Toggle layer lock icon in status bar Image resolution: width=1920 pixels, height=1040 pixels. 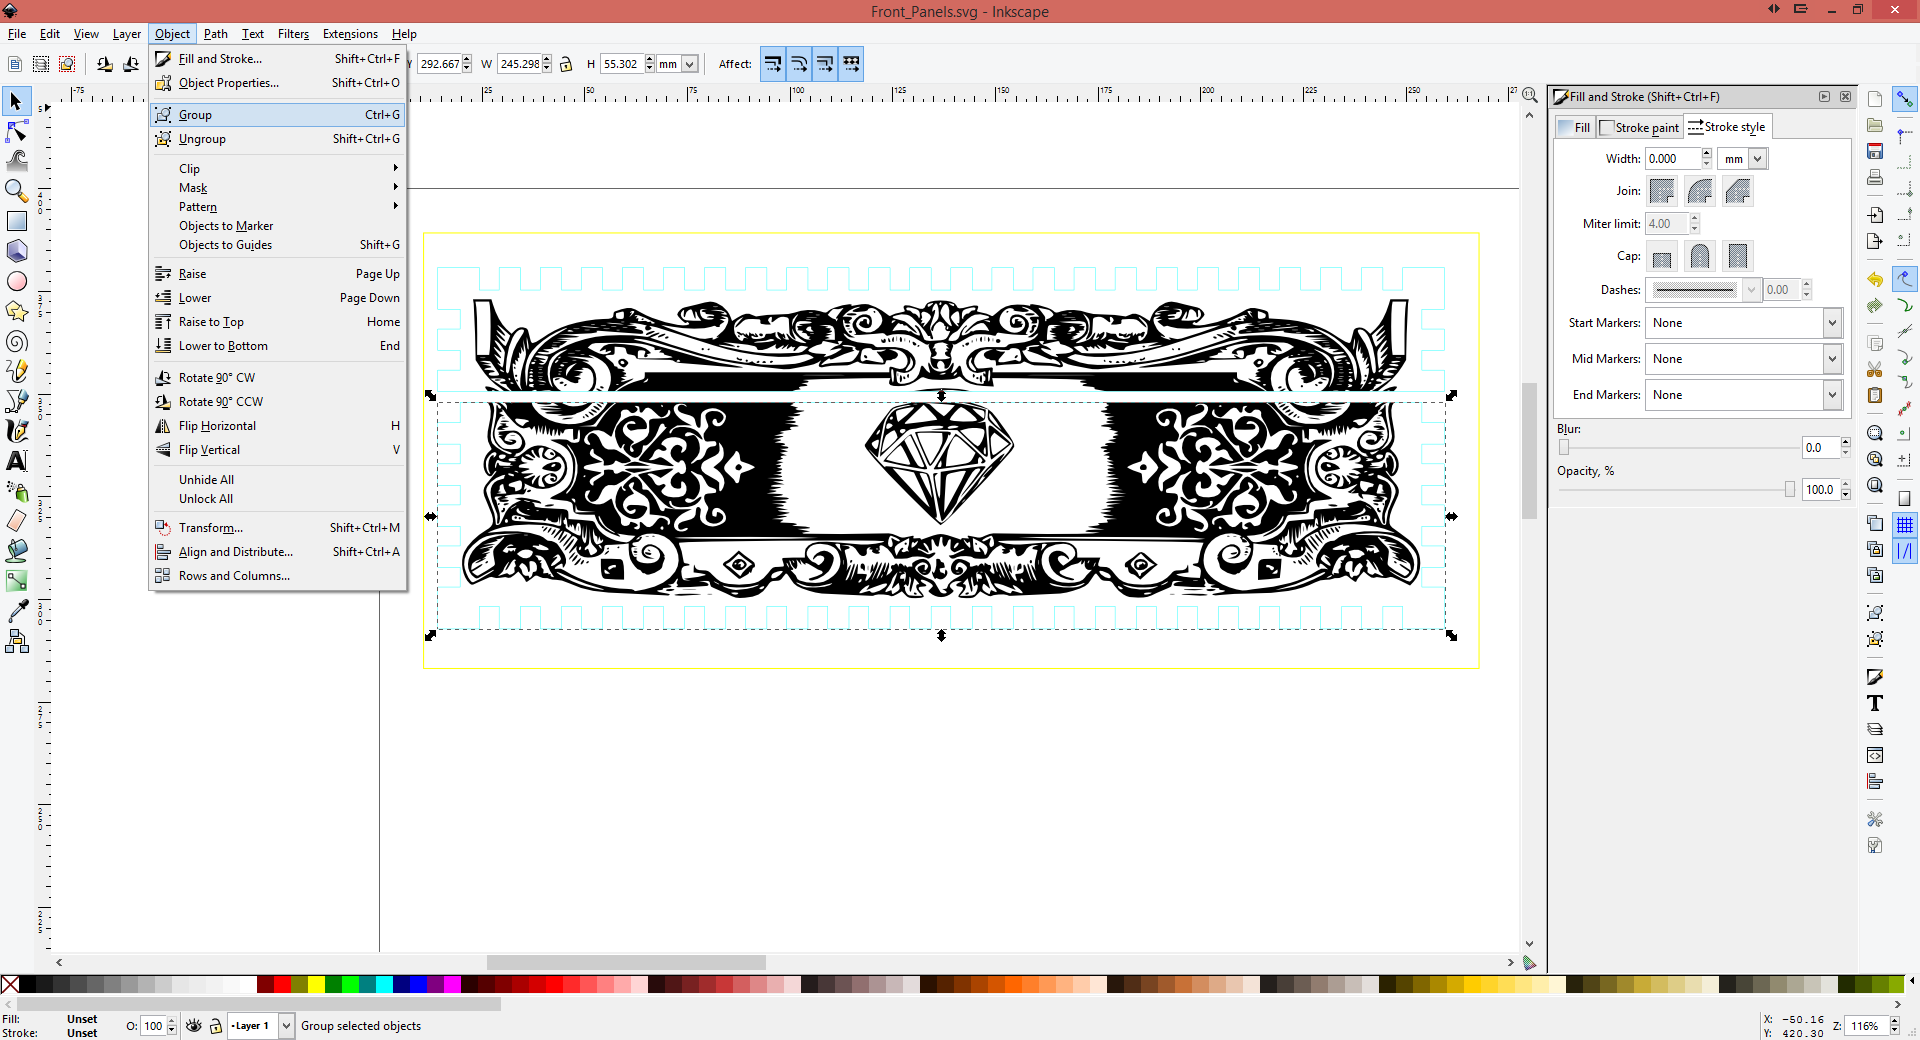(x=215, y=1026)
